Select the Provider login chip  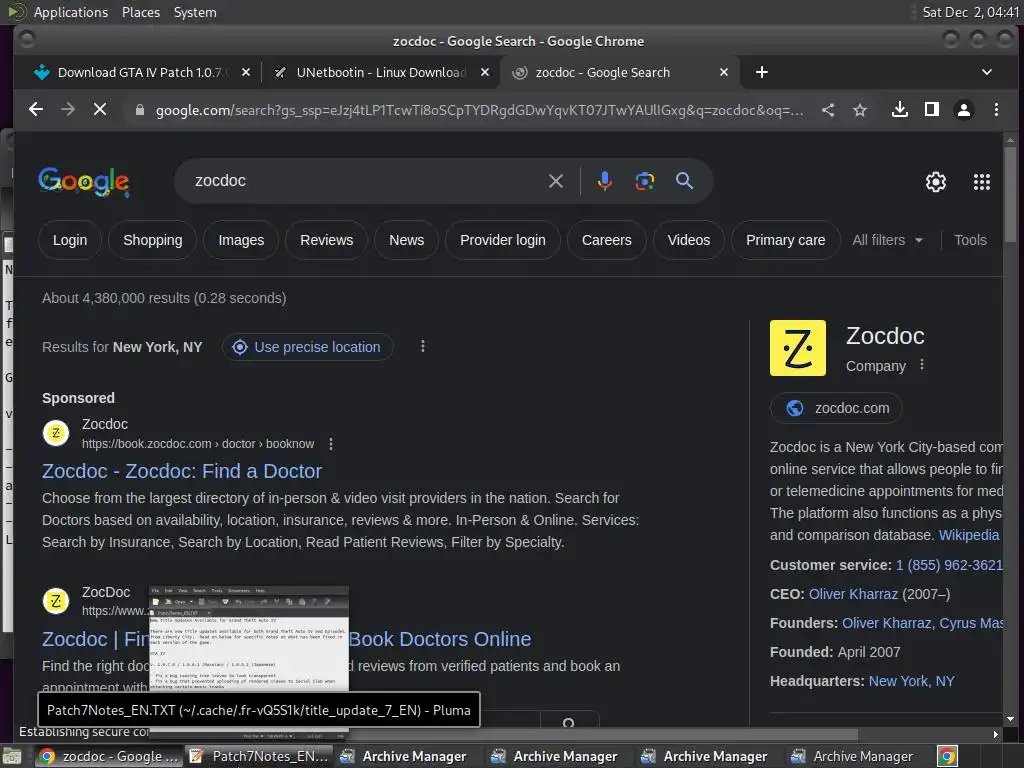503,240
